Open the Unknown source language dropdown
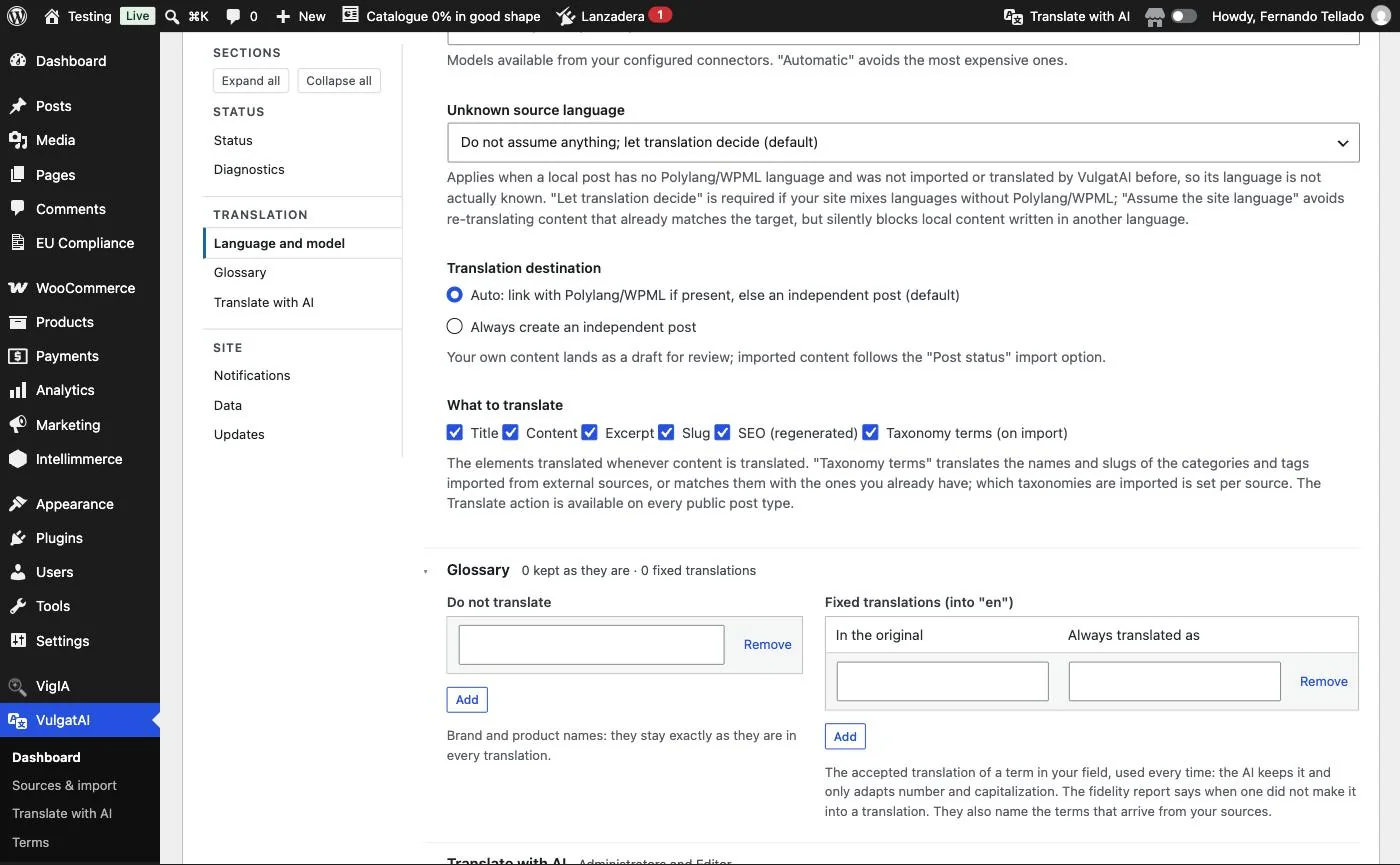Viewport: 1400px width, 865px height. click(x=903, y=143)
